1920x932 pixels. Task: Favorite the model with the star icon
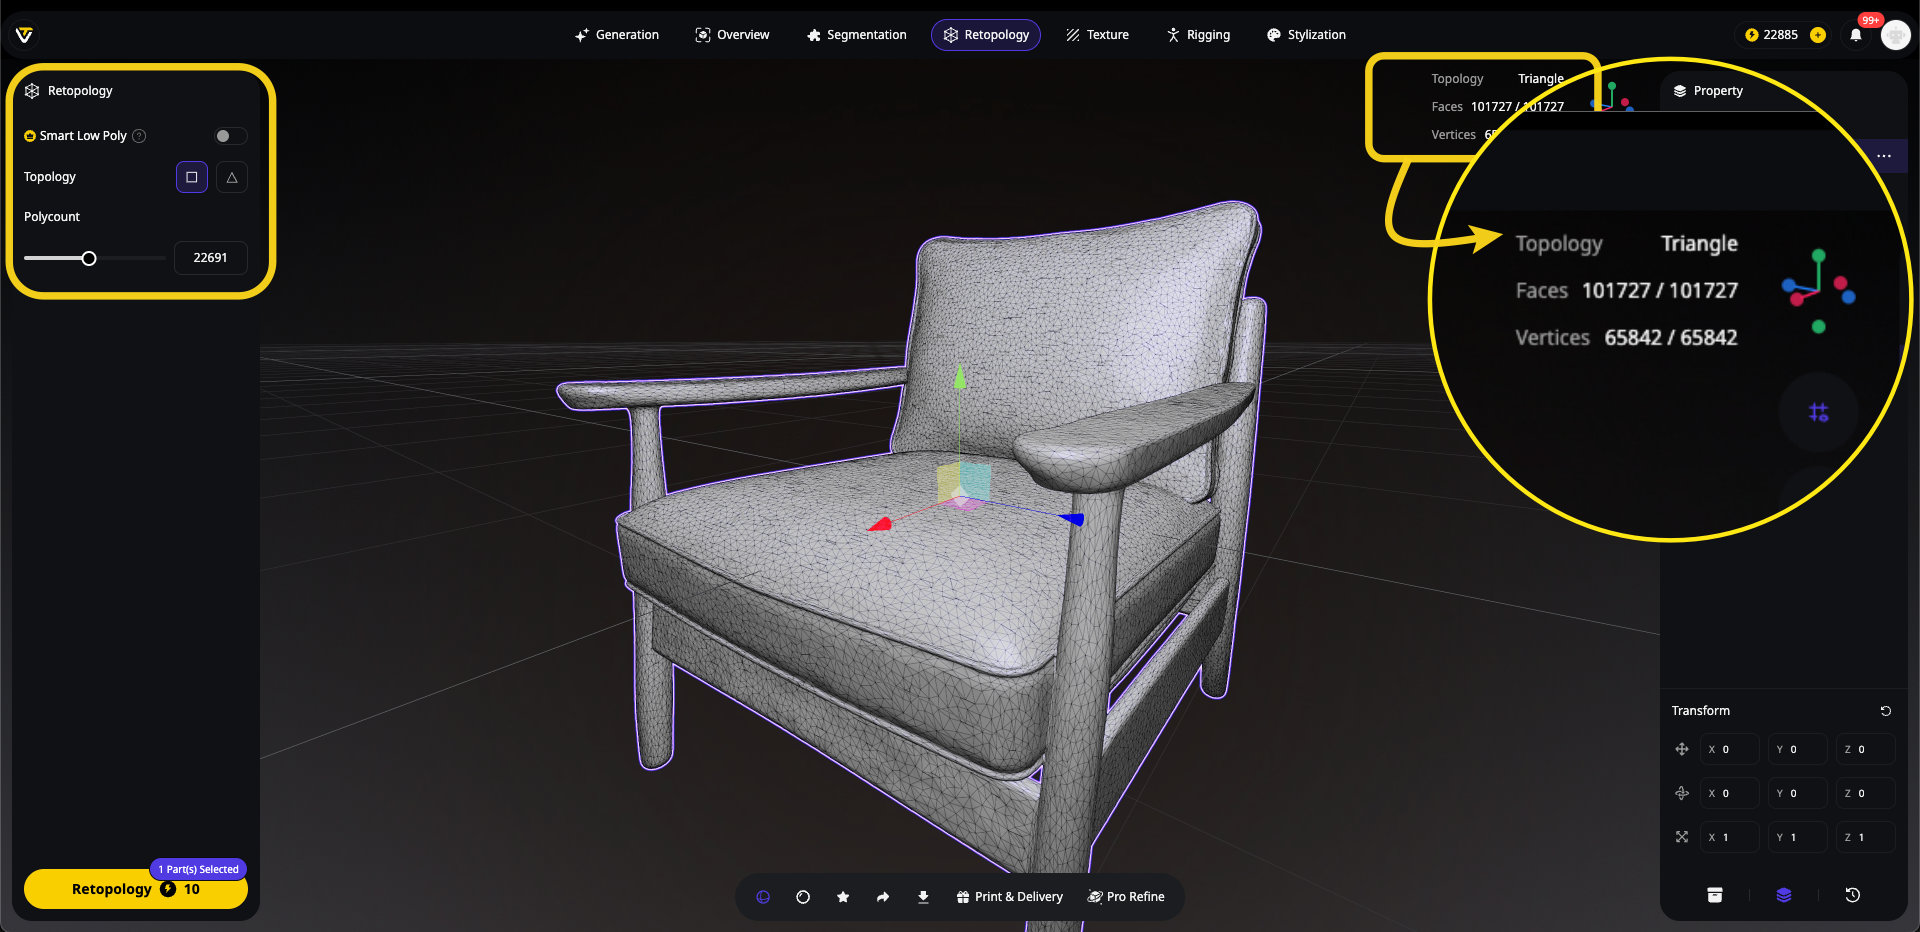pos(843,897)
